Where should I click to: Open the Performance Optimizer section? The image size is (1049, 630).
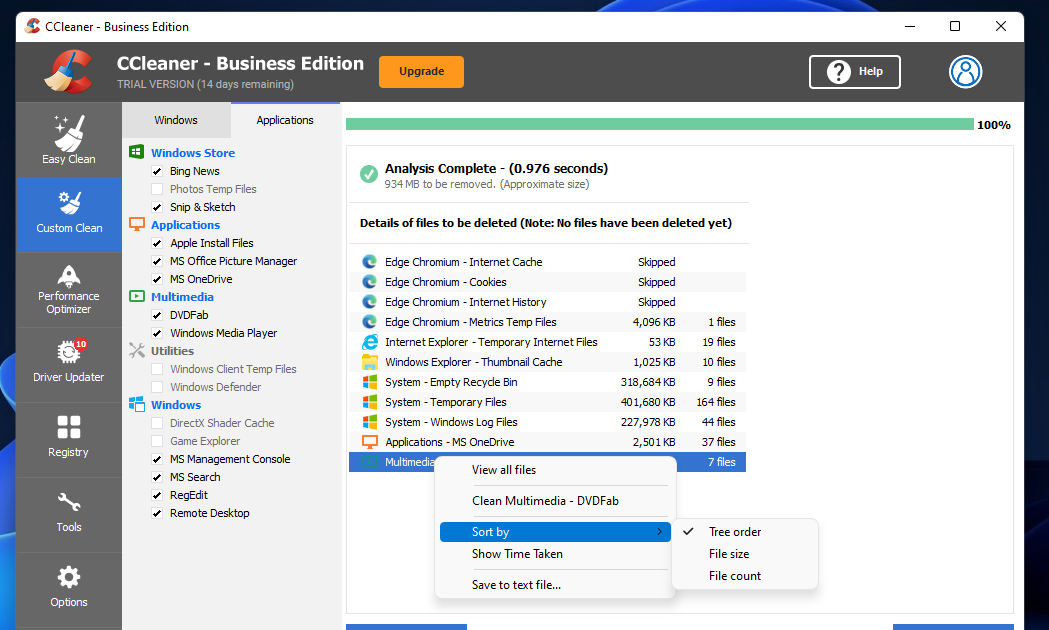point(69,290)
